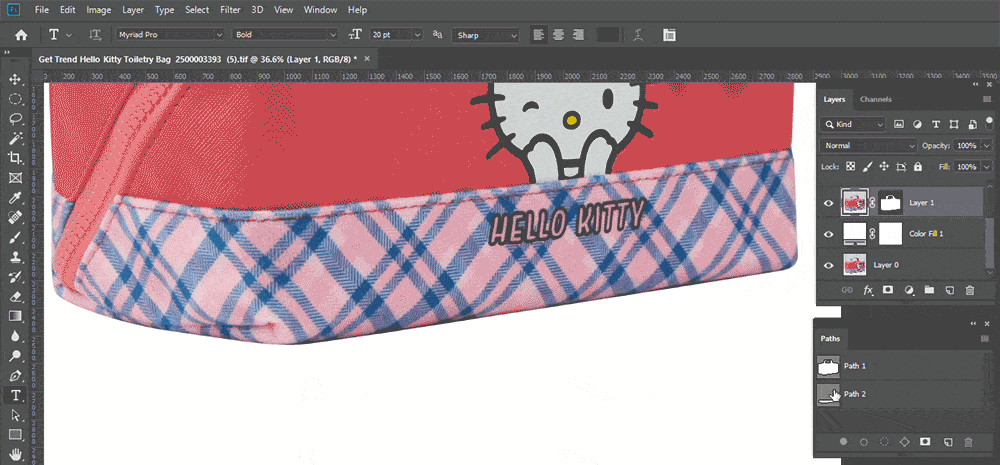Make work path from selection icon
The width and height of the screenshot is (1000, 465).
point(904,441)
